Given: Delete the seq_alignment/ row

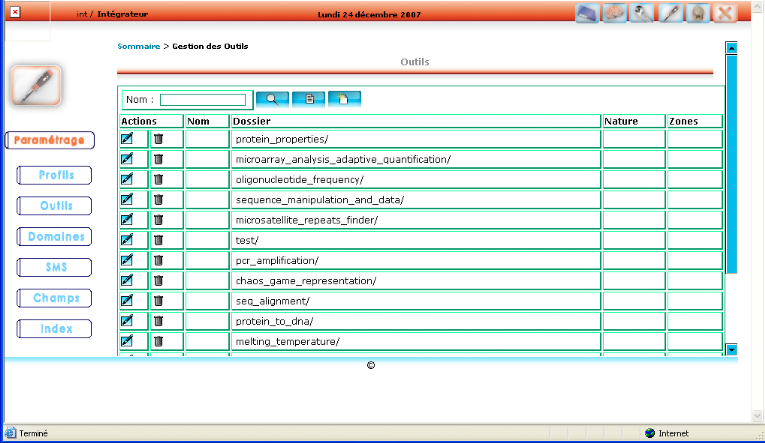Looking at the screenshot, I should tap(158, 301).
